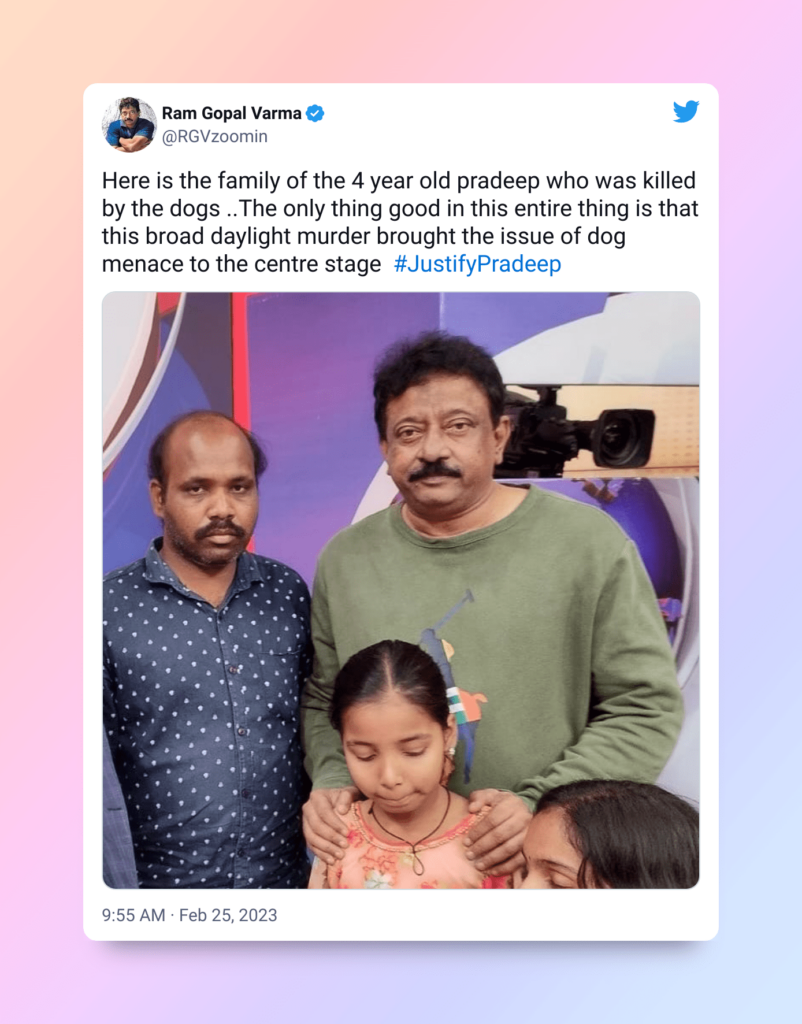Image resolution: width=802 pixels, height=1024 pixels.
Task: Visit the @RGVzoomin handle
Action: 214,136
